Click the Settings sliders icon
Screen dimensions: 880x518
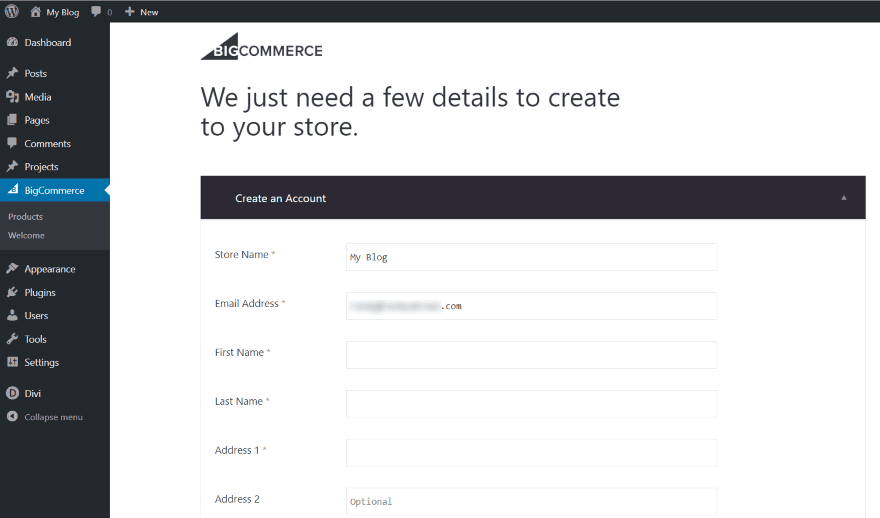(12, 362)
